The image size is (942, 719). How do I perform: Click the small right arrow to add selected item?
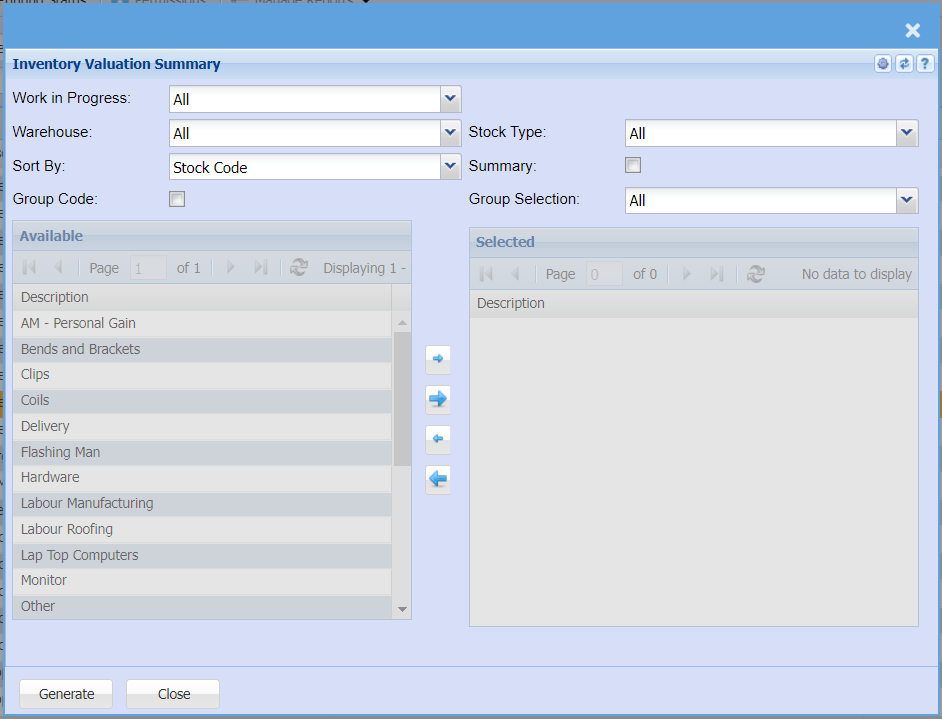click(437, 358)
